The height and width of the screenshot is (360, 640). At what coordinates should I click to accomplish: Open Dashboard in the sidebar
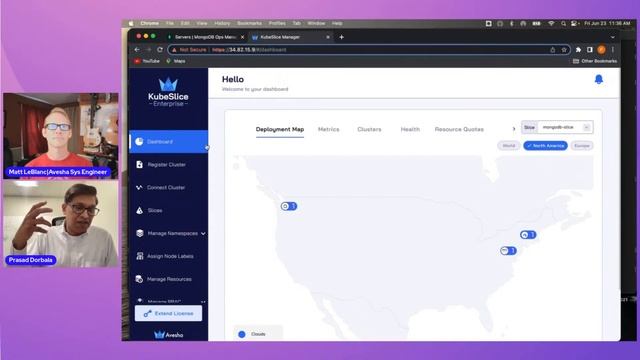click(168, 142)
